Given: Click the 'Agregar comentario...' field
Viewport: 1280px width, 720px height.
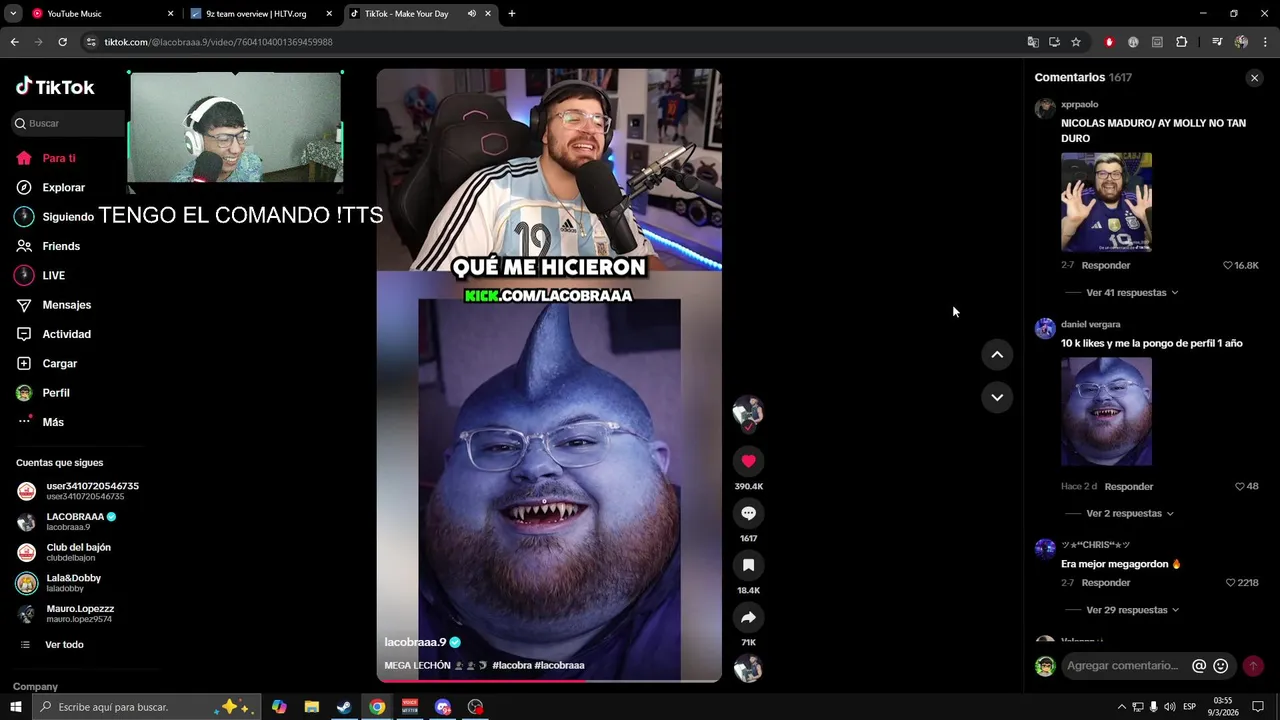Looking at the screenshot, I should coord(1123,666).
